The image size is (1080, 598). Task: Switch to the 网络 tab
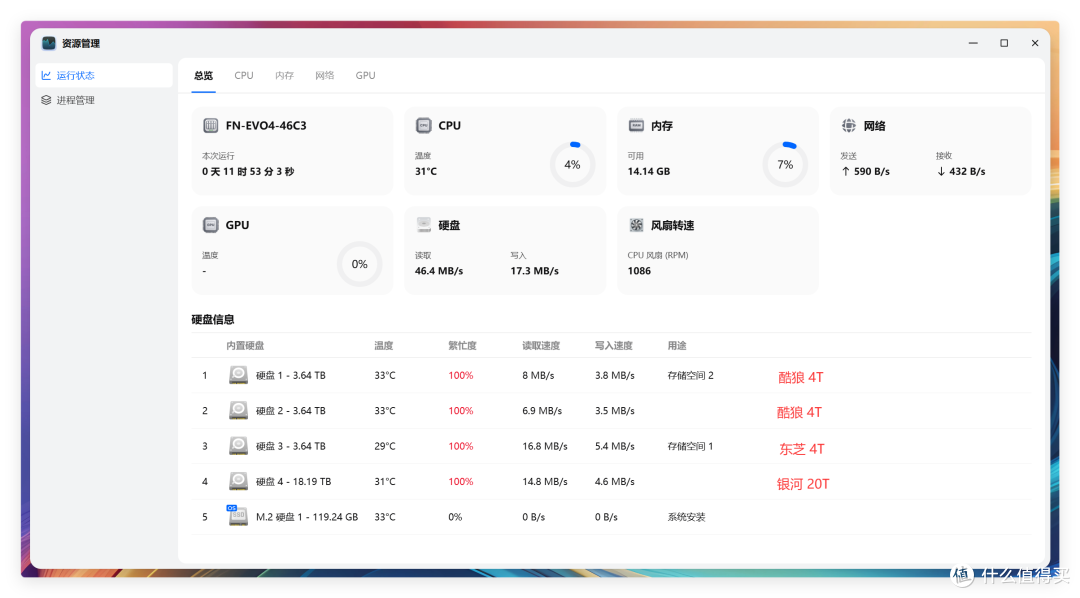(324, 75)
